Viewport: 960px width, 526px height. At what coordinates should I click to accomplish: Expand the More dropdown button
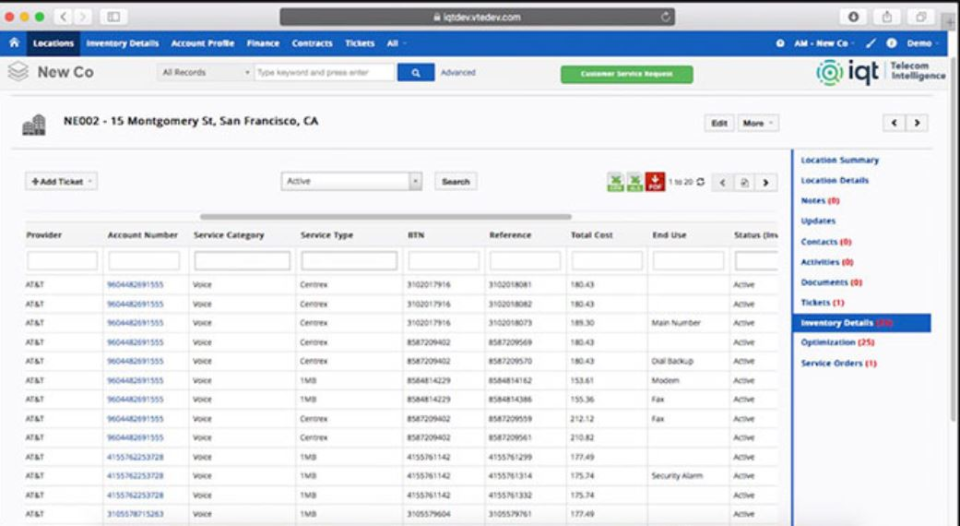click(758, 123)
